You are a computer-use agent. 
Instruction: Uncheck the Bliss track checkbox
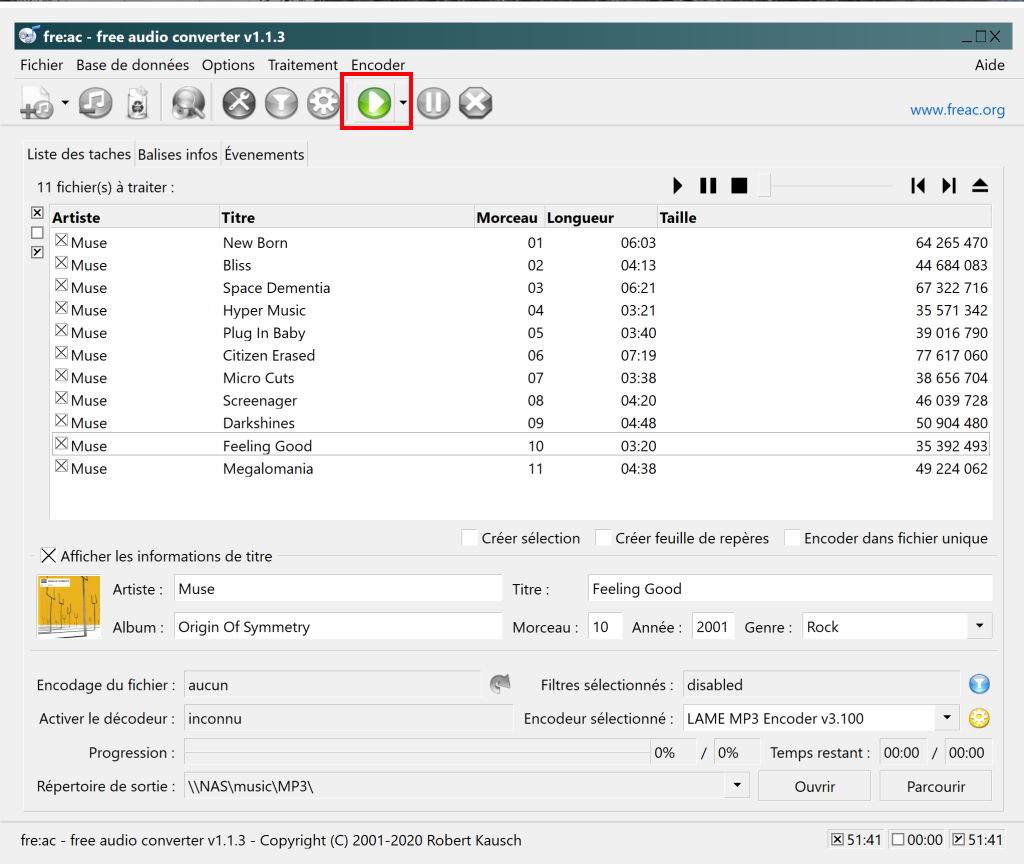coord(61,263)
